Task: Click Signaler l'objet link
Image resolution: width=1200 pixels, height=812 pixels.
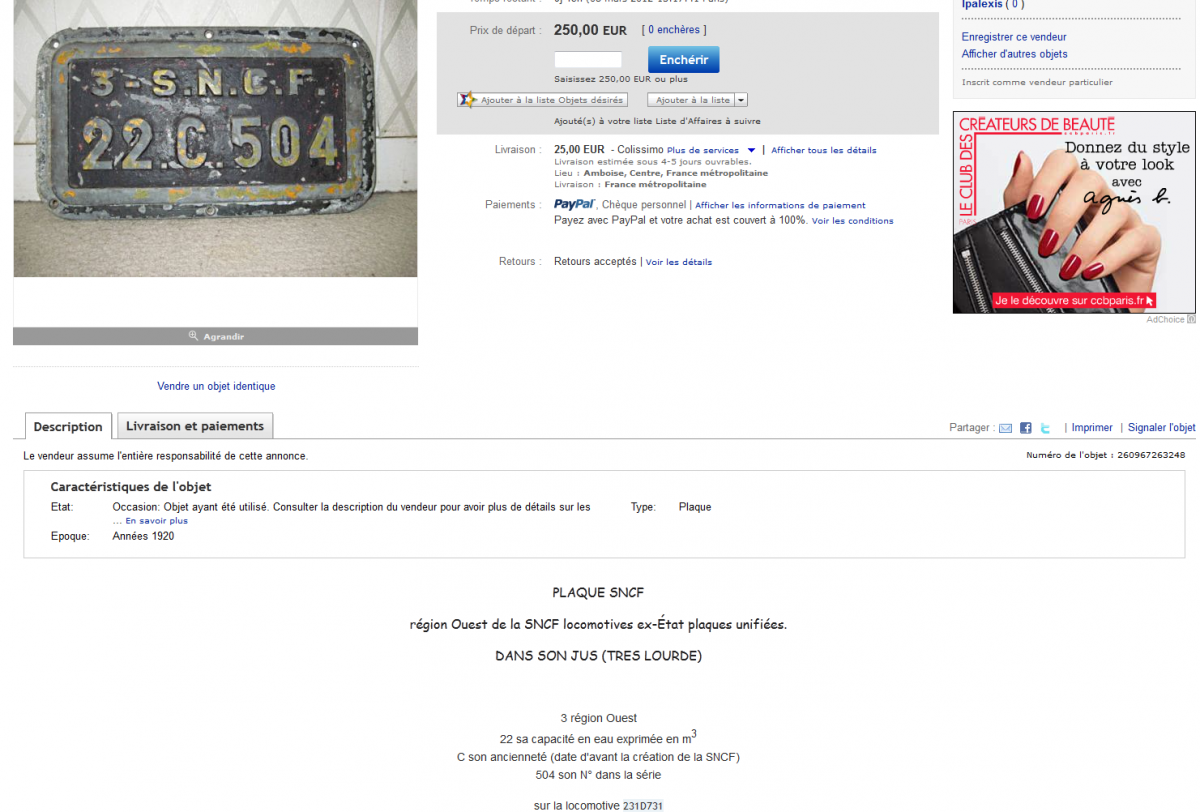Action: point(1162,428)
